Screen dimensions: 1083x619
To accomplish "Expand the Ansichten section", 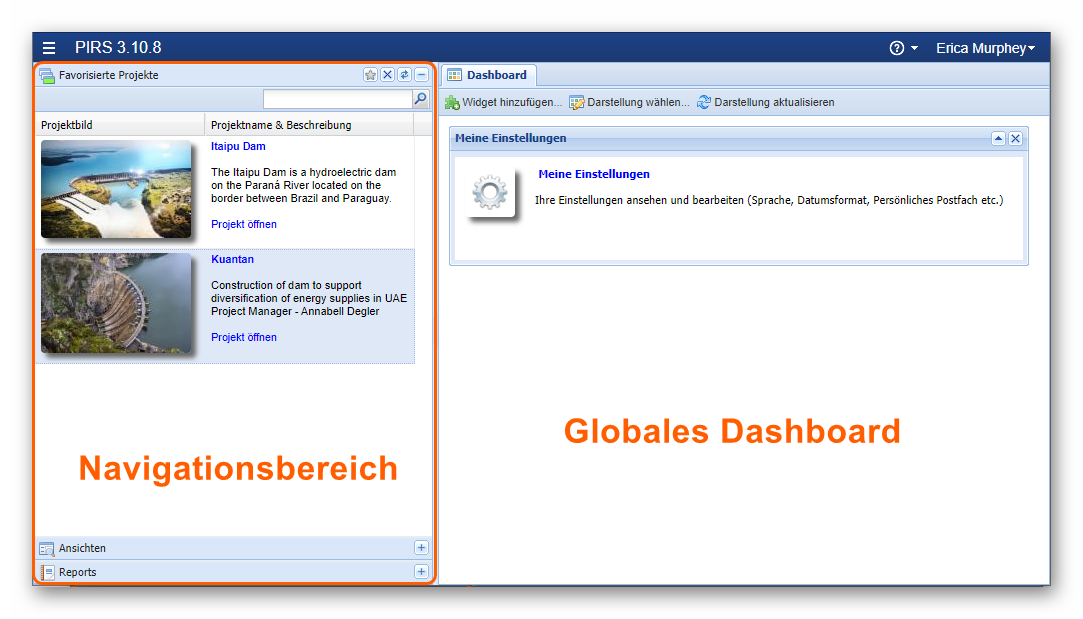I will [421, 547].
